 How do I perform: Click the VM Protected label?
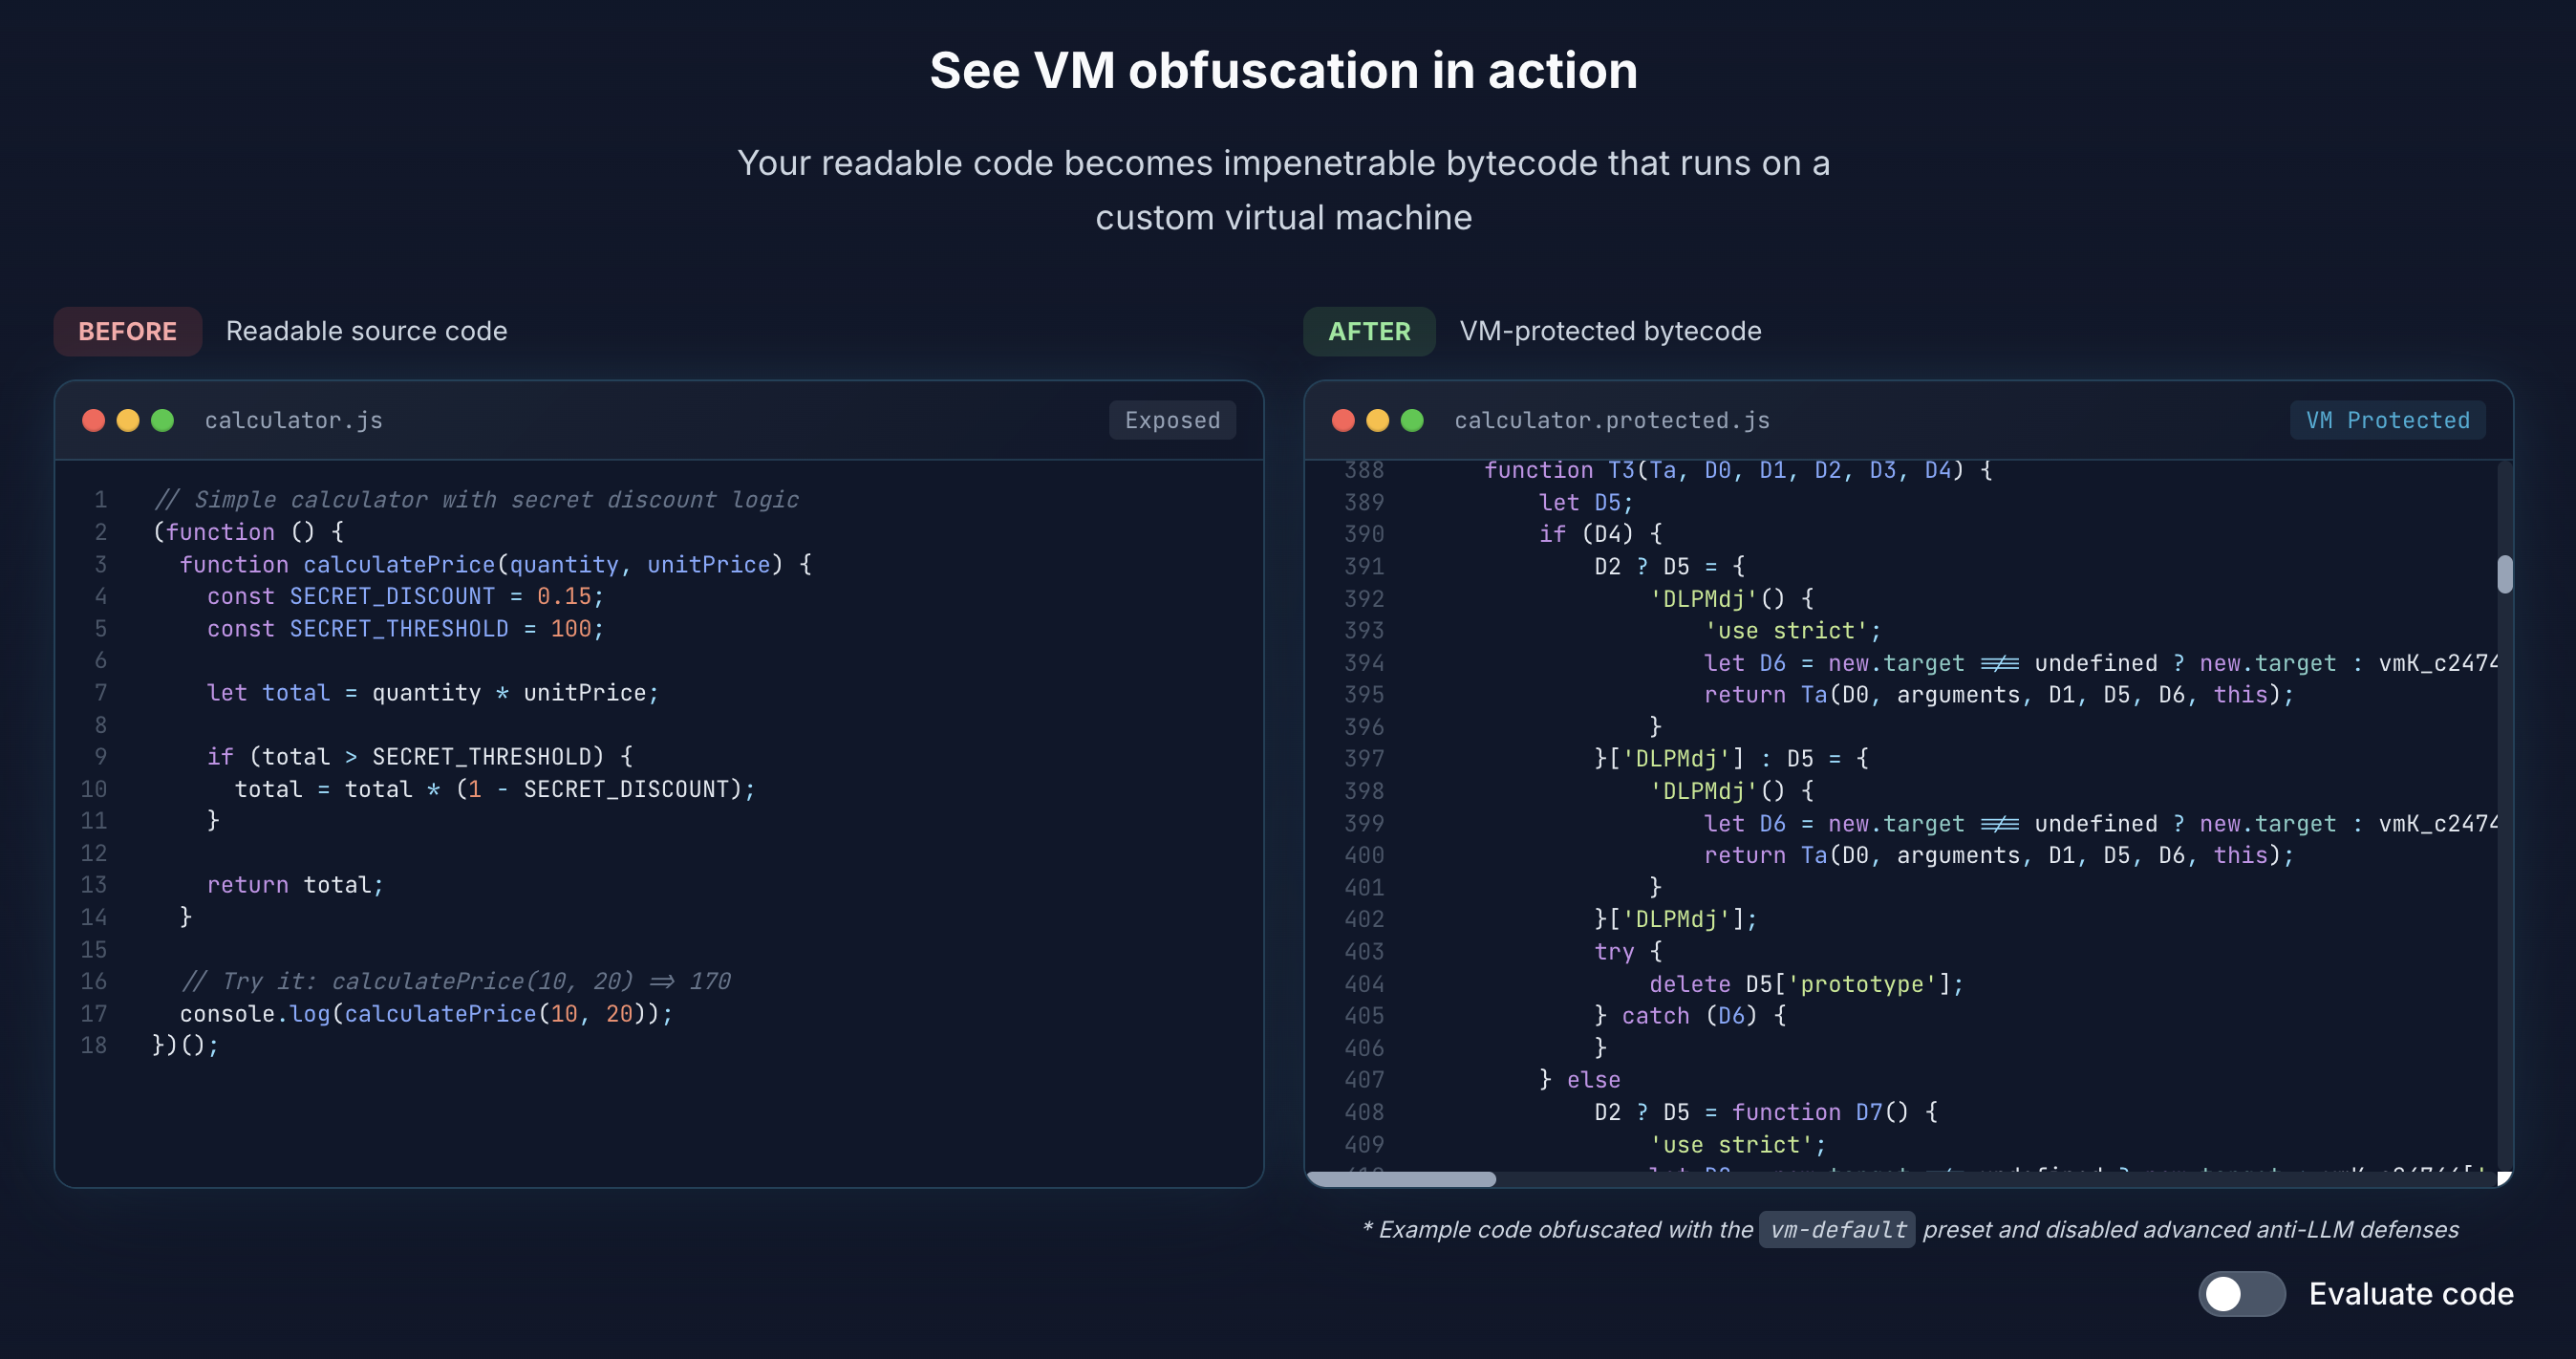click(x=2387, y=420)
